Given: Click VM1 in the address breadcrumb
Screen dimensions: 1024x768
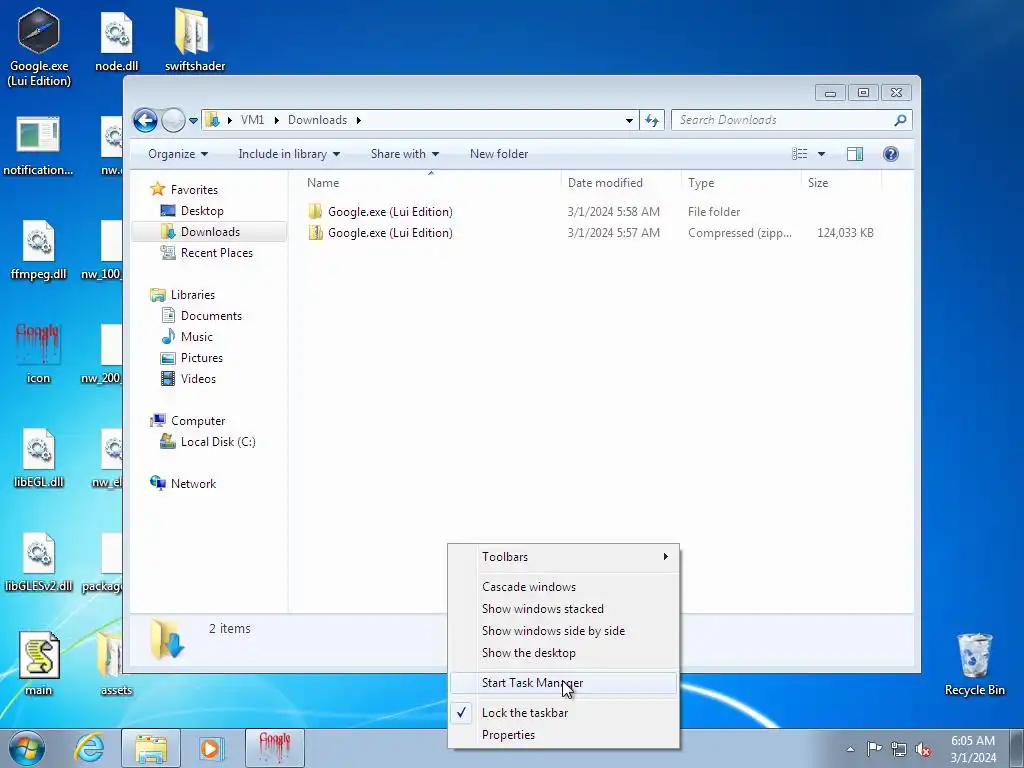Looking at the screenshot, I should (x=252, y=120).
